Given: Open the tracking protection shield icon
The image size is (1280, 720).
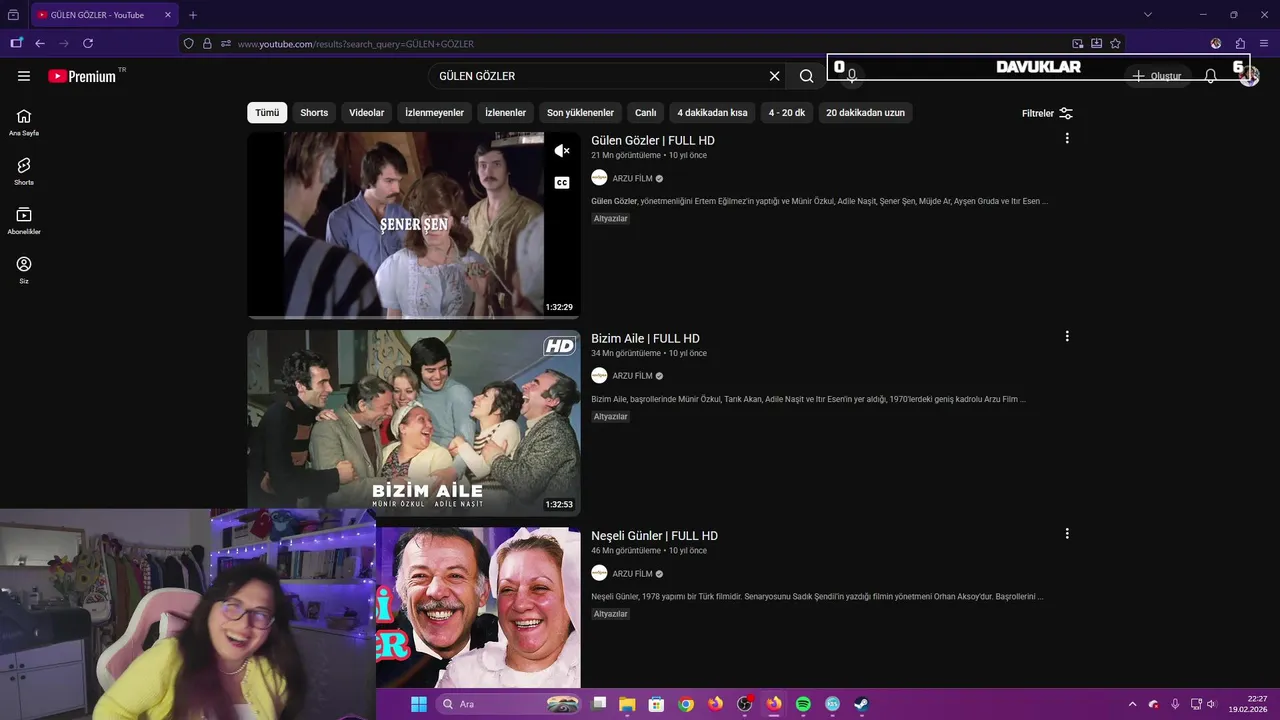Looking at the screenshot, I should [x=188, y=44].
